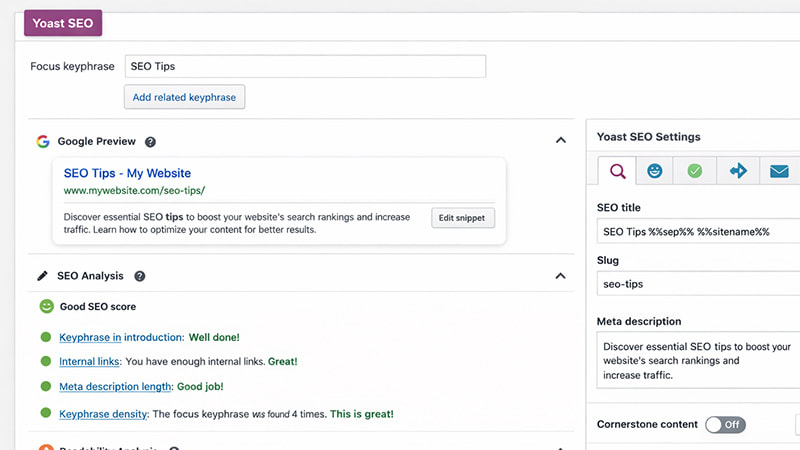800x450 pixels.
Task: Click the SEO Analysis section heading
Action: coord(90,276)
